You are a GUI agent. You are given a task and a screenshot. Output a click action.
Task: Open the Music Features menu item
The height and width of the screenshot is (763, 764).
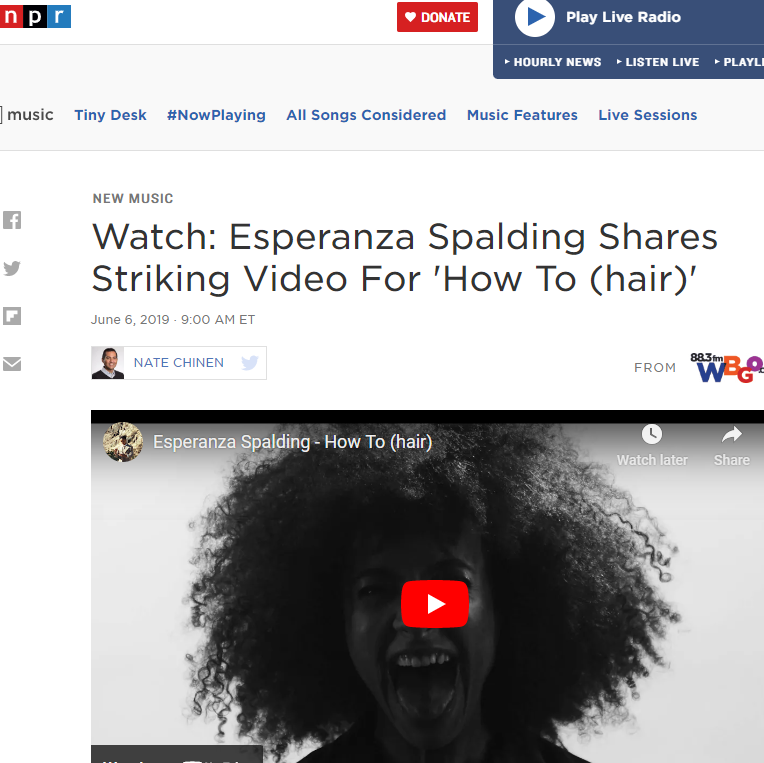pos(522,115)
